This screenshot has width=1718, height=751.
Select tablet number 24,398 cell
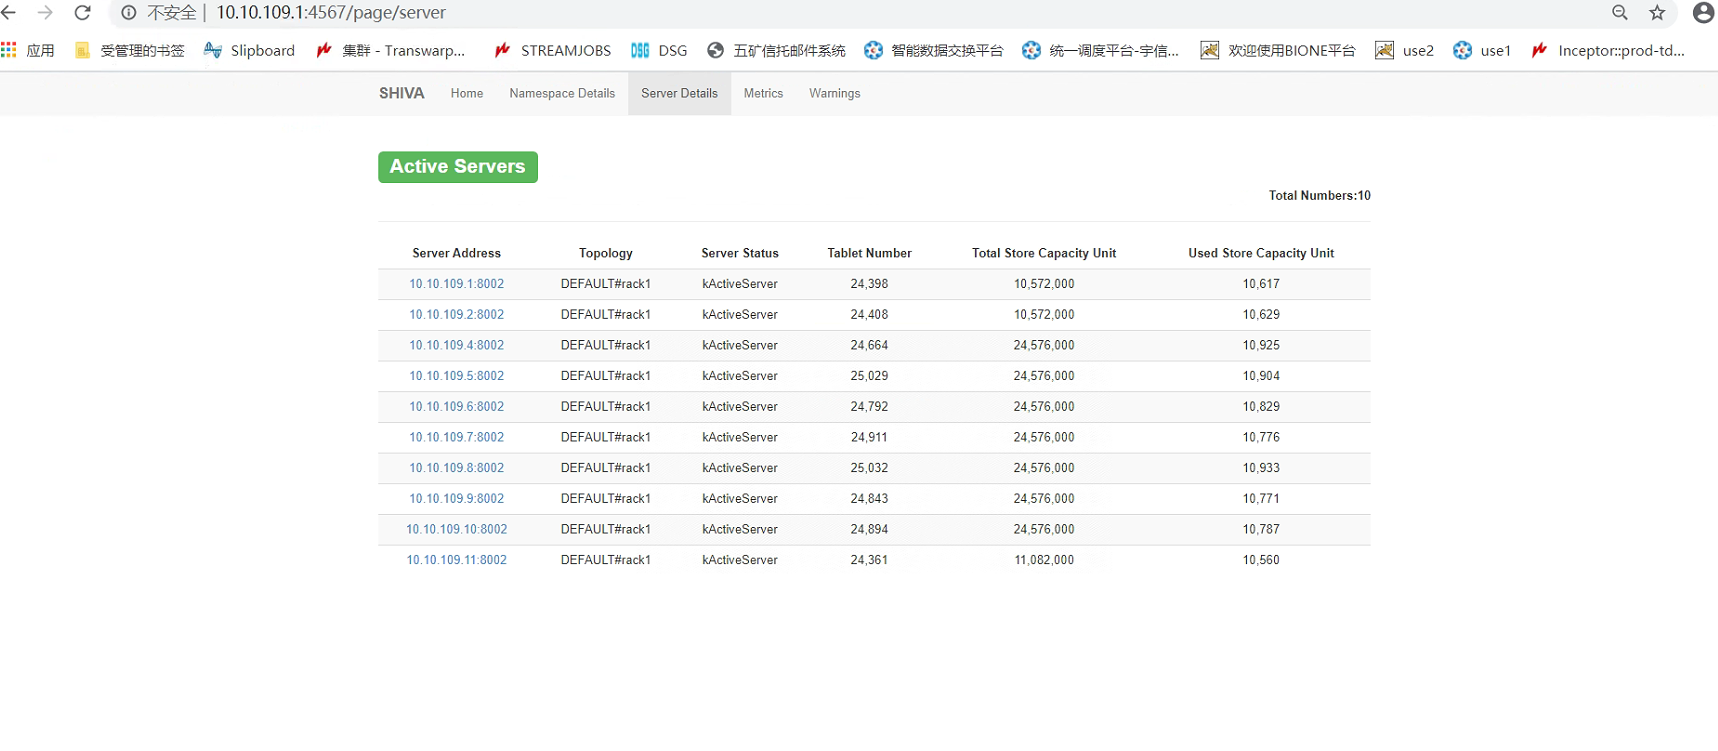pos(870,284)
